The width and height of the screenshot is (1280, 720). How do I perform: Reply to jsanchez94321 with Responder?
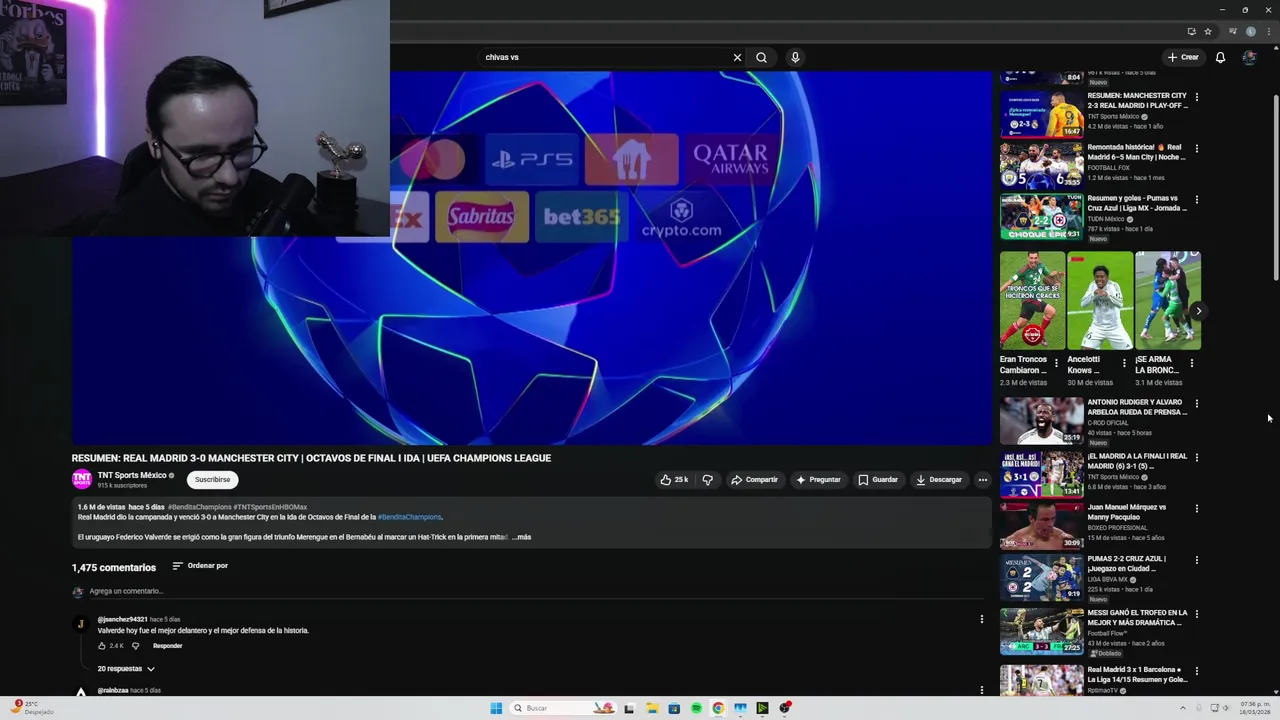click(167, 646)
